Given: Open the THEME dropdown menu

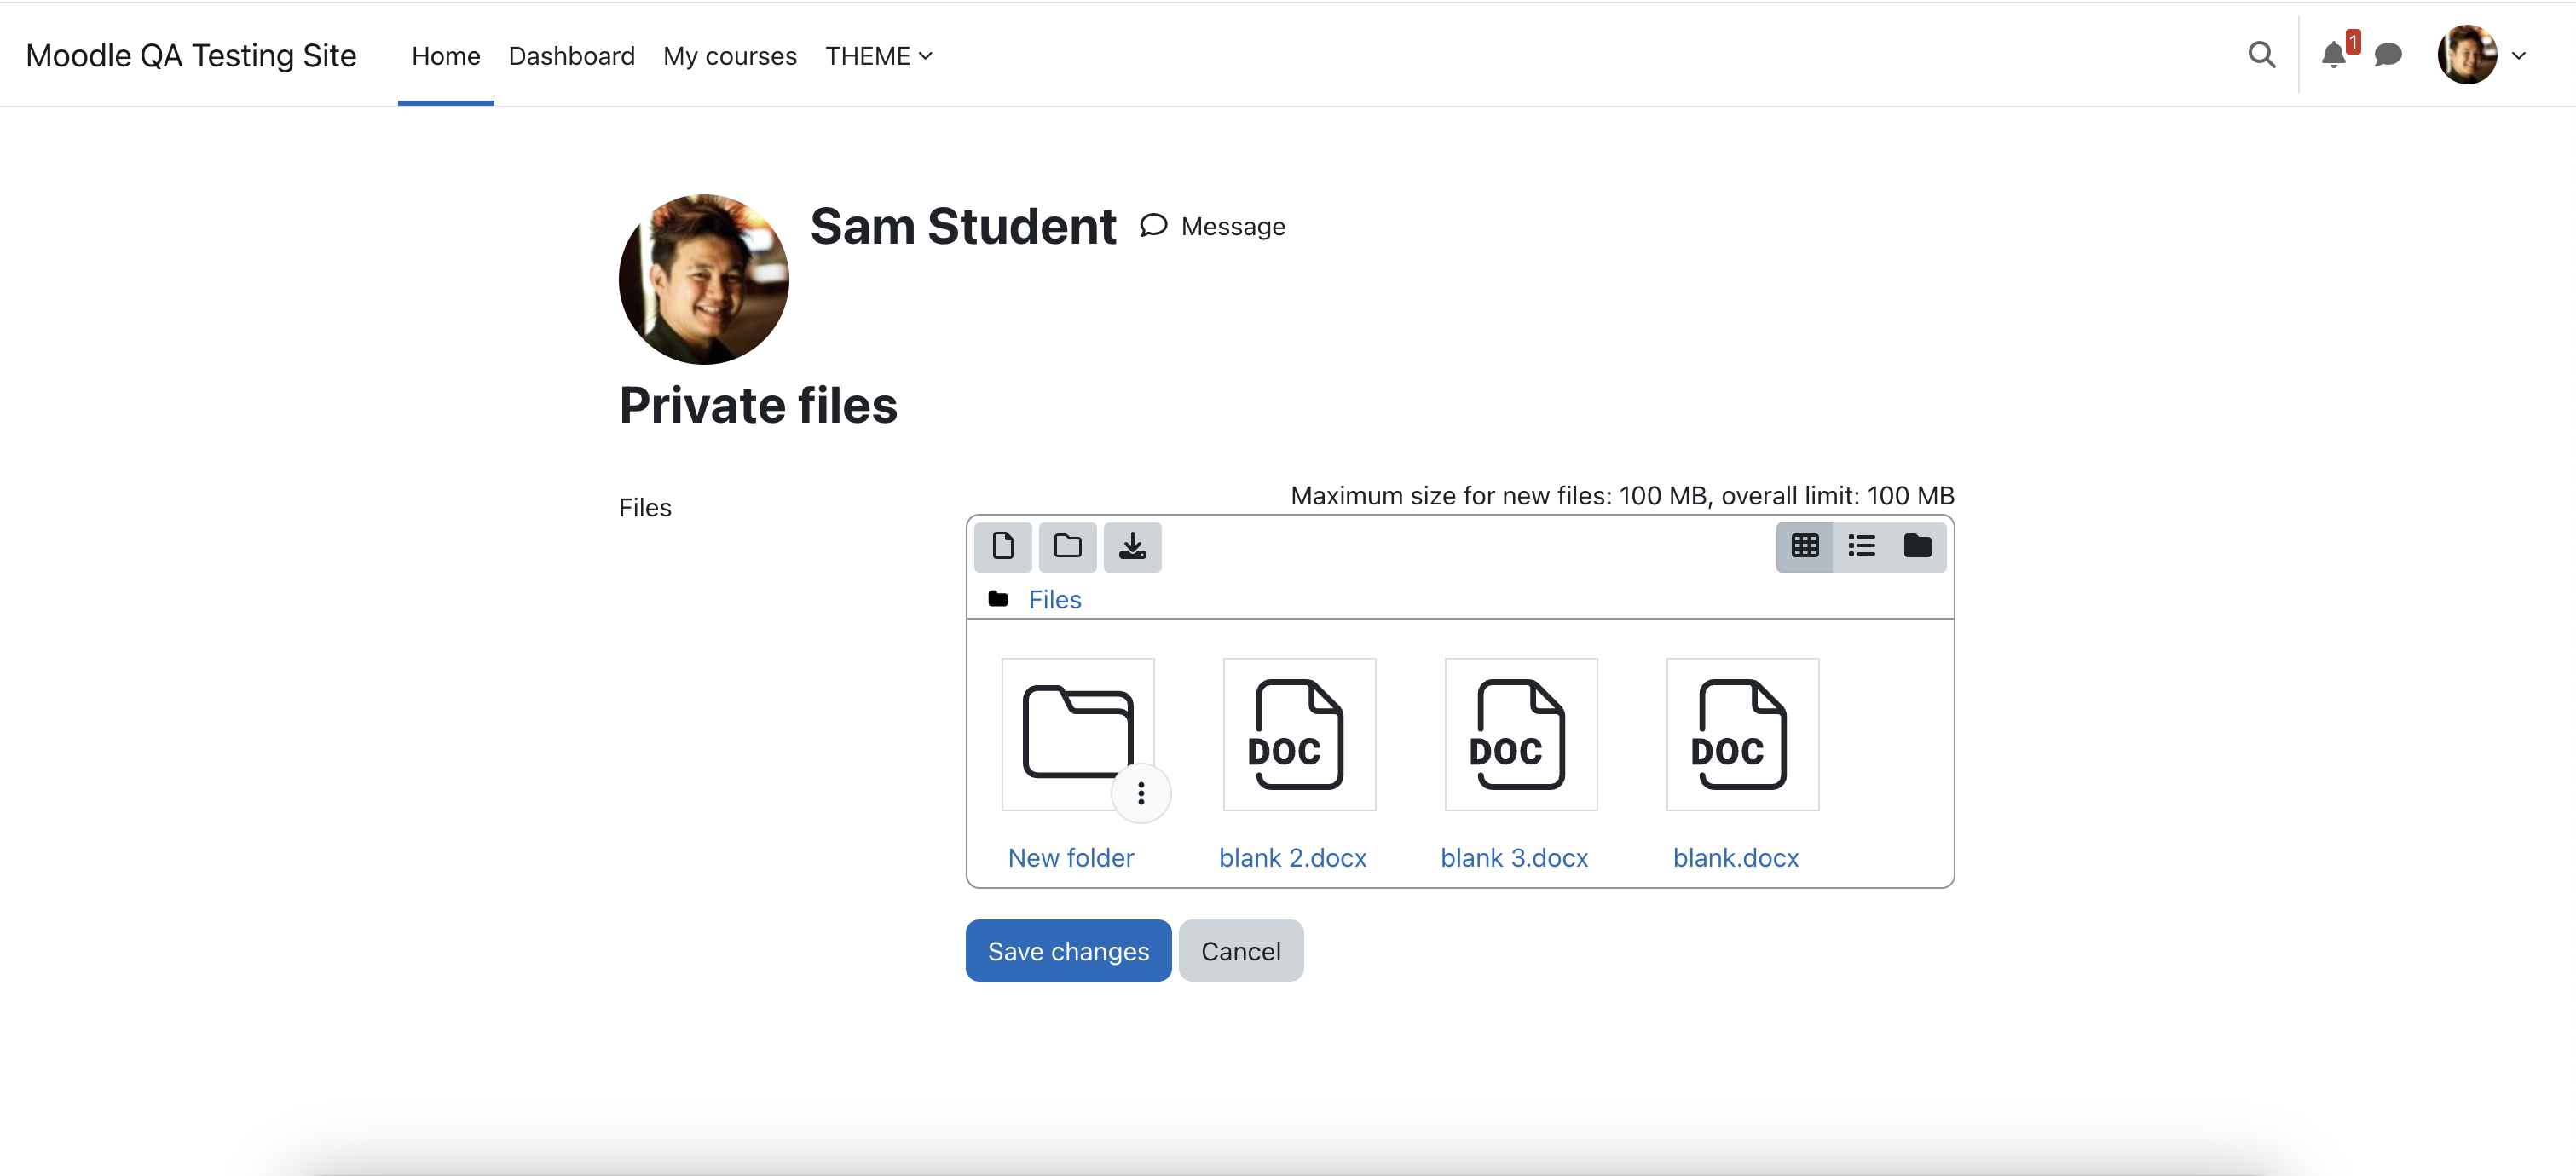Looking at the screenshot, I should [x=879, y=56].
